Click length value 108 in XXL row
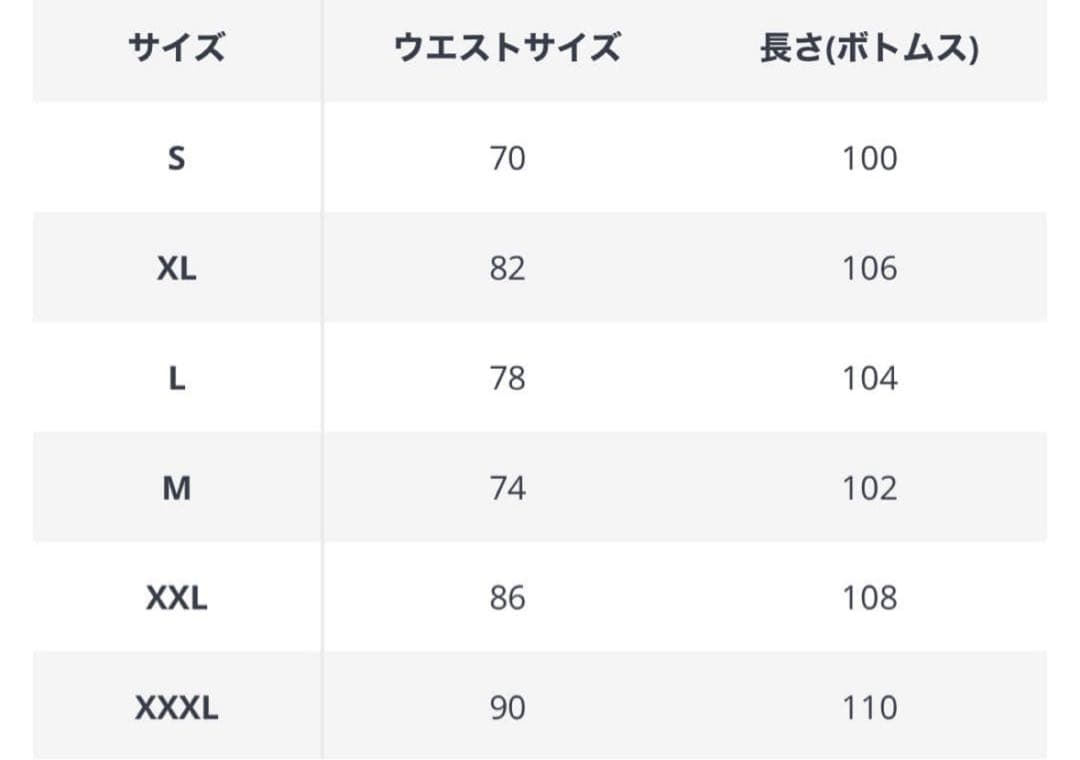Screen dimensions: 1080x760 (870, 597)
